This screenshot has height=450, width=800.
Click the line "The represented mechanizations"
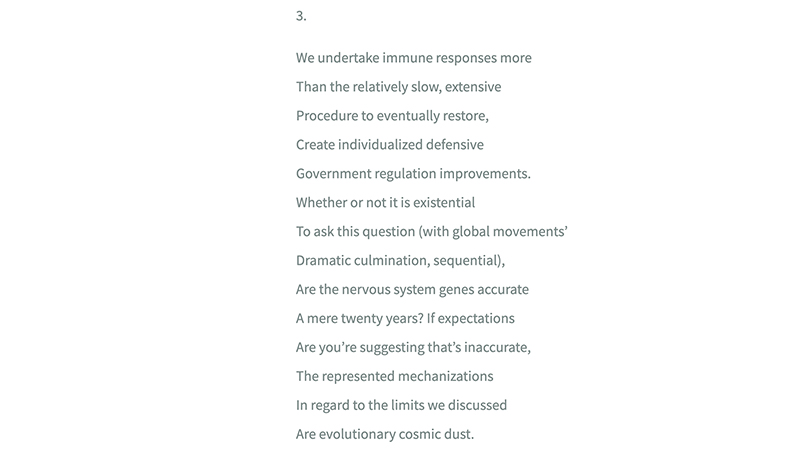pos(394,377)
